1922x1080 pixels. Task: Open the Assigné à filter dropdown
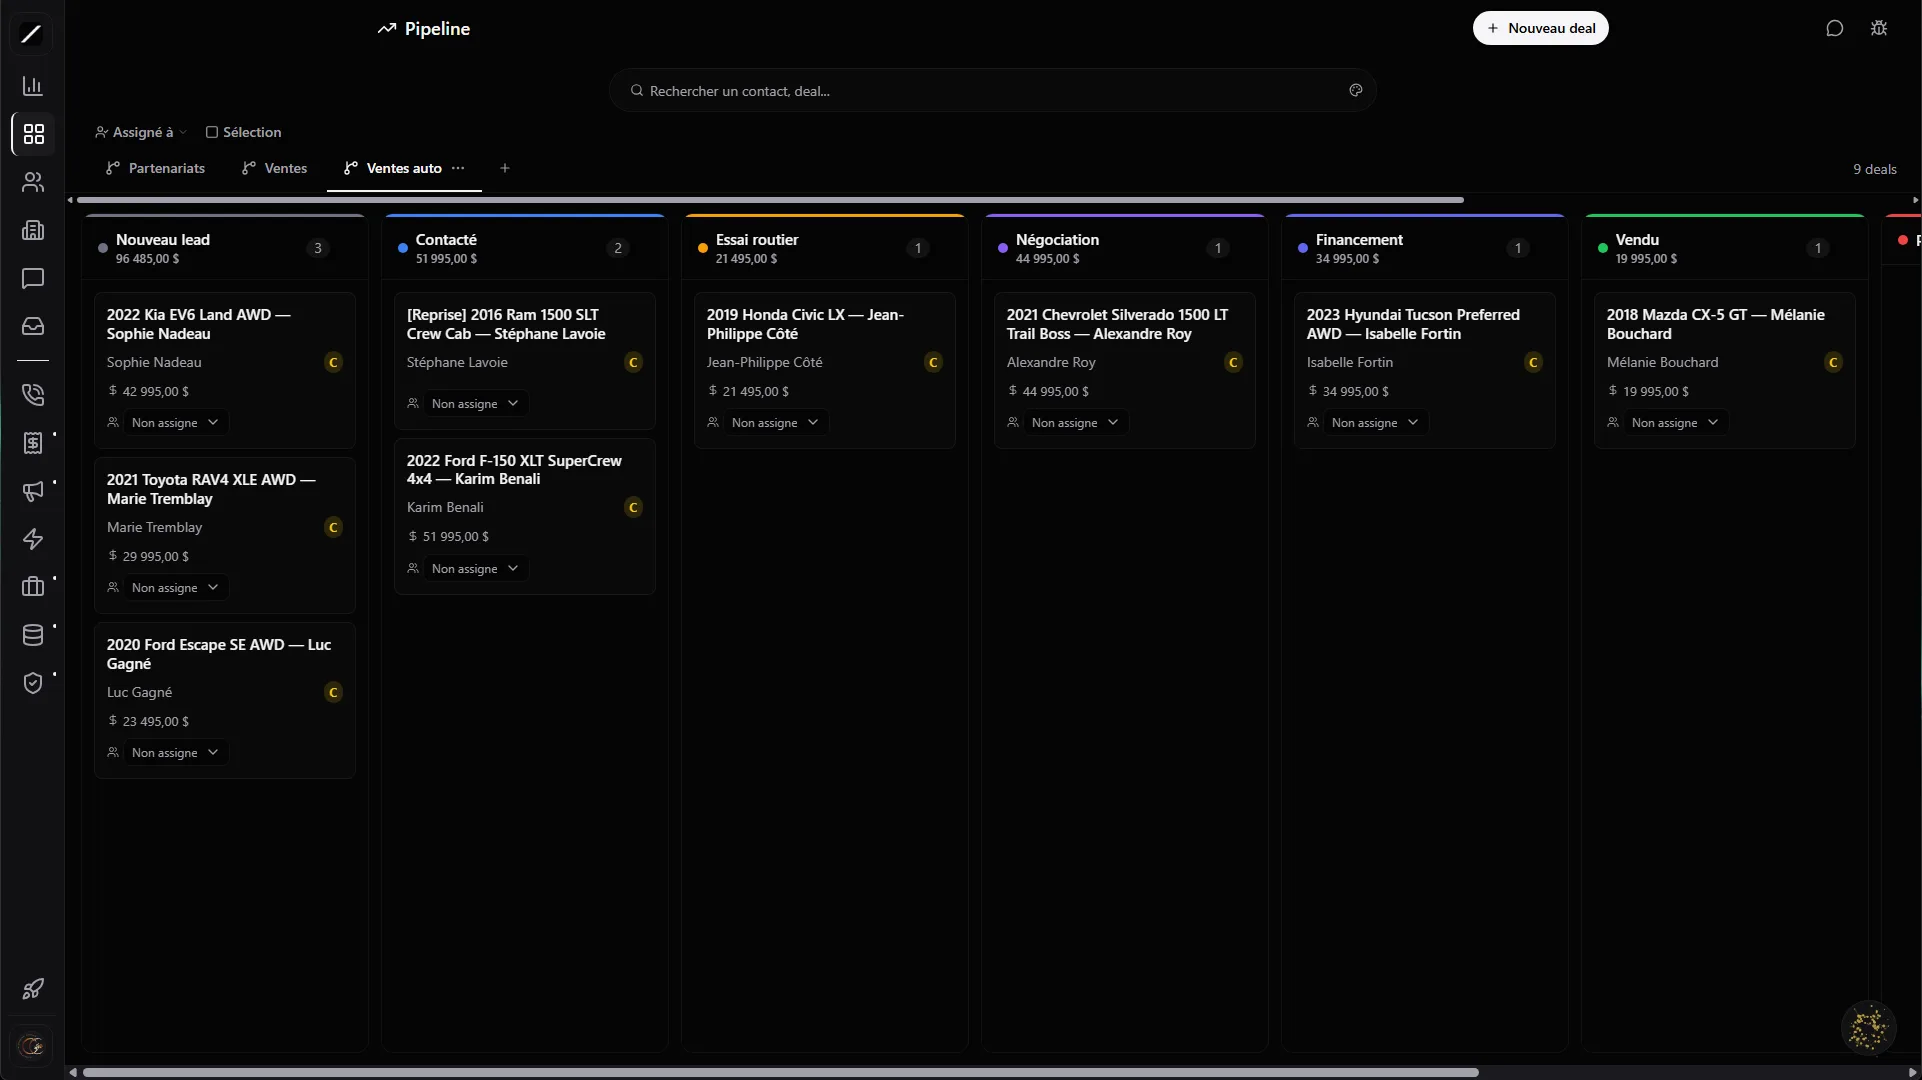click(141, 132)
